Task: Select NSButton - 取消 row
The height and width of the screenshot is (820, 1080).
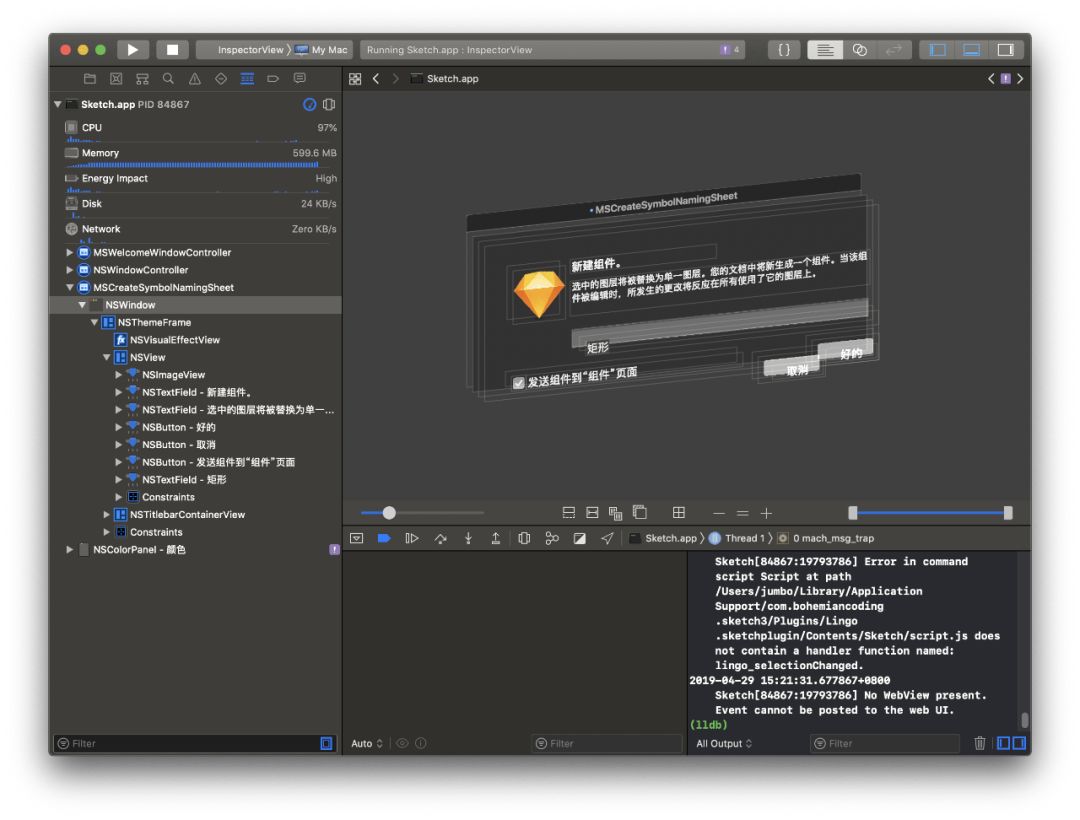Action: (178, 445)
